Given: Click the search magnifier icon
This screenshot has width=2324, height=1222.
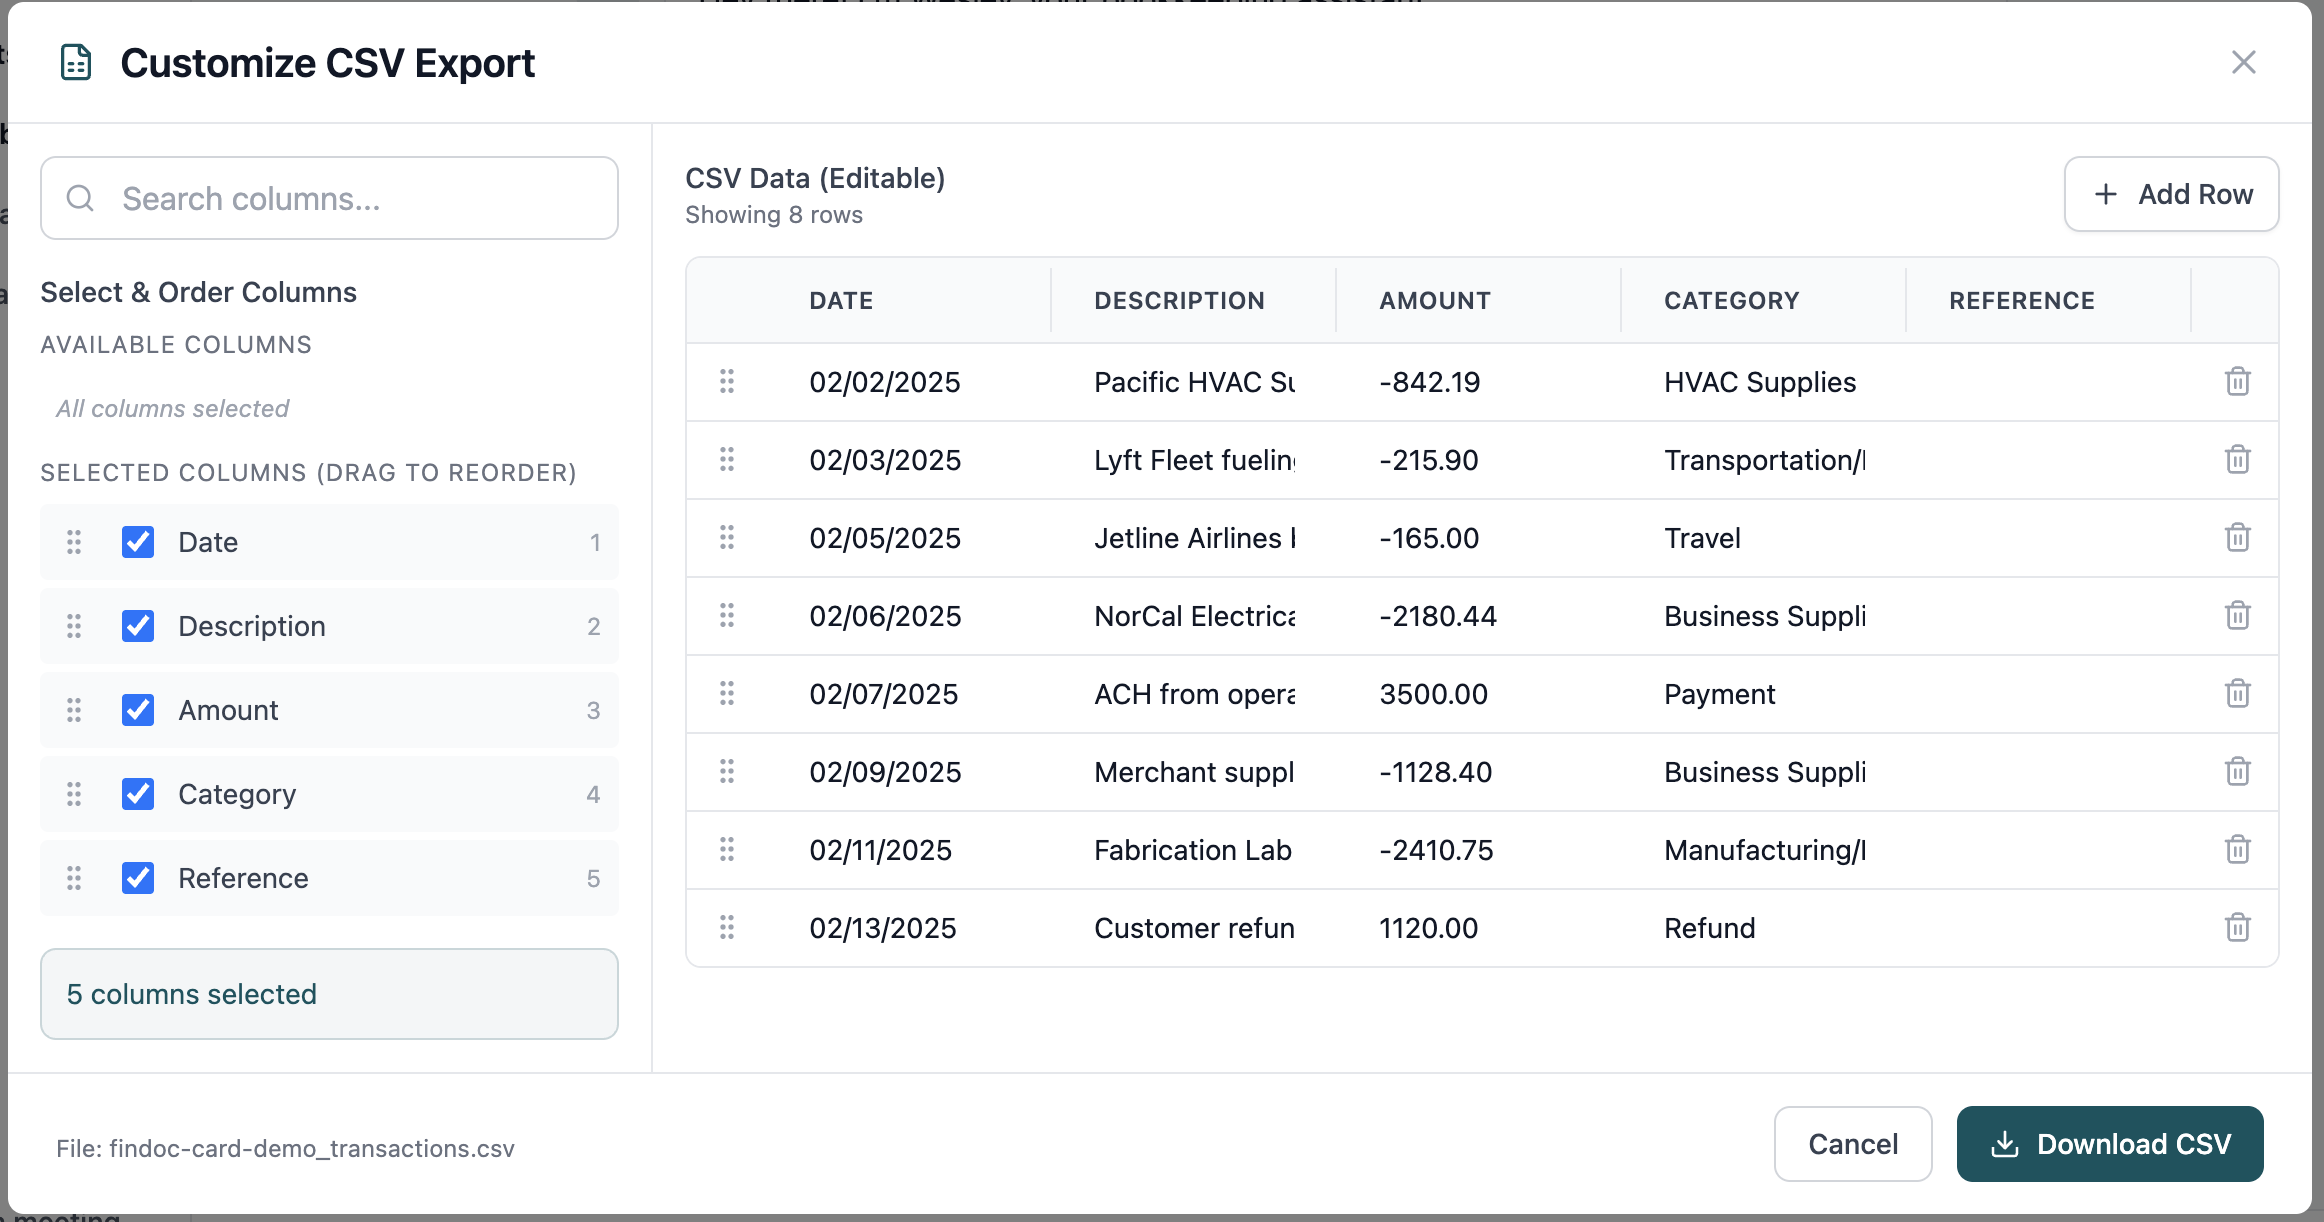Looking at the screenshot, I should (x=80, y=198).
